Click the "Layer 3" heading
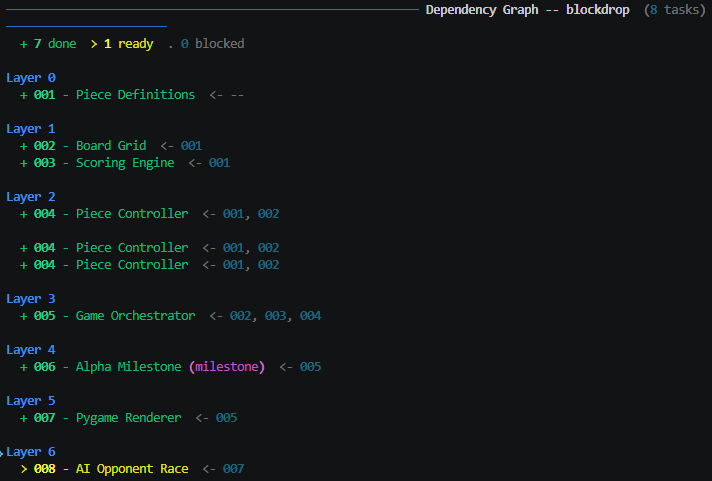 coord(31,299)
